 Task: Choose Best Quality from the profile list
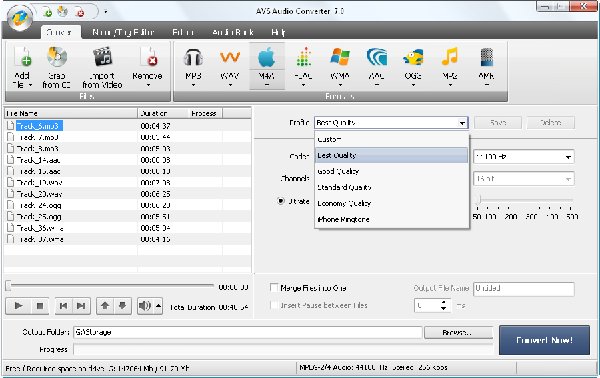(x=391, y=155)
